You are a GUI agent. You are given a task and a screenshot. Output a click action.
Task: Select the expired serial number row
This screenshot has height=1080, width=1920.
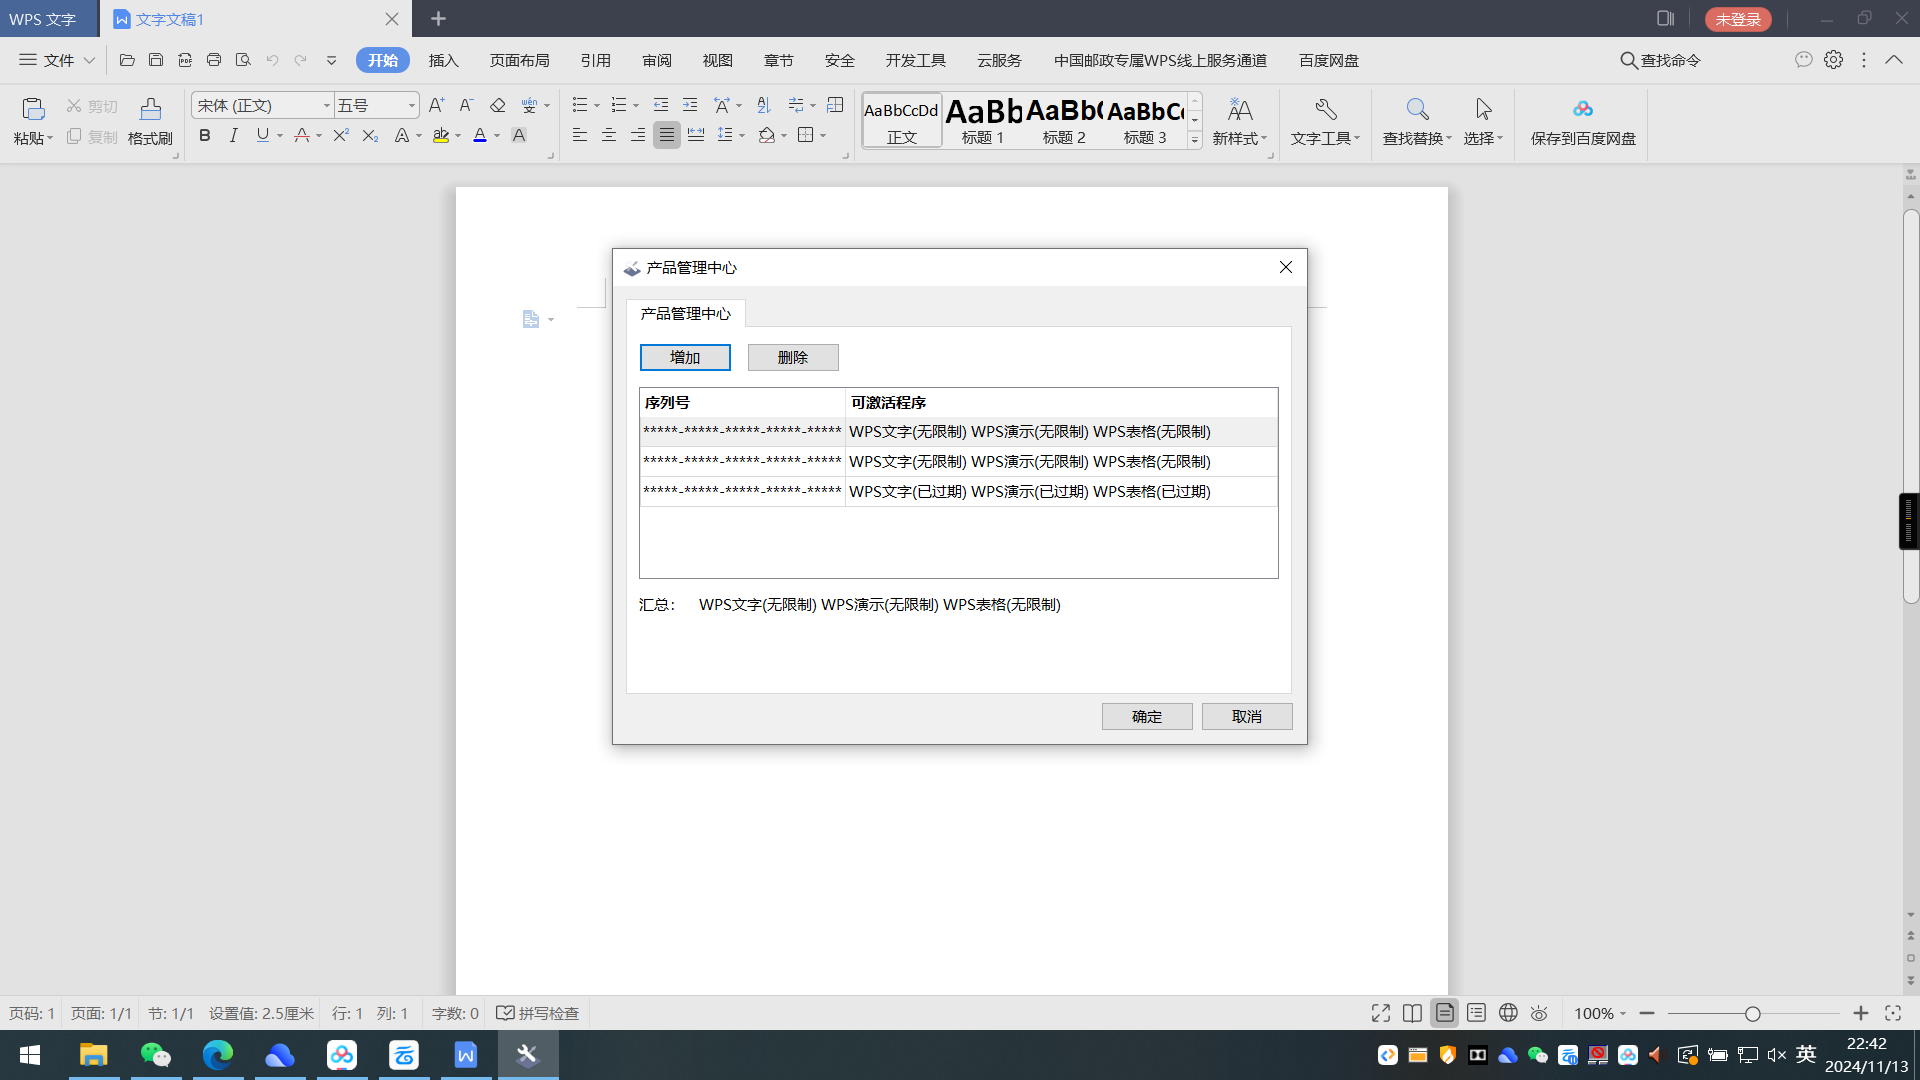[958, 491]
